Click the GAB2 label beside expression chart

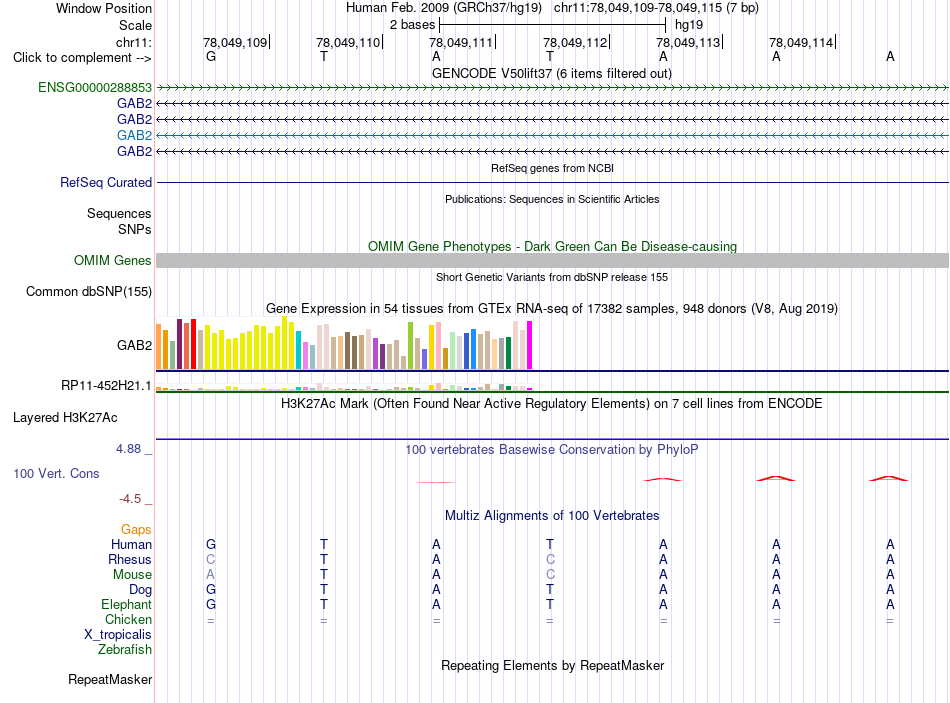[x=135, y=345]
